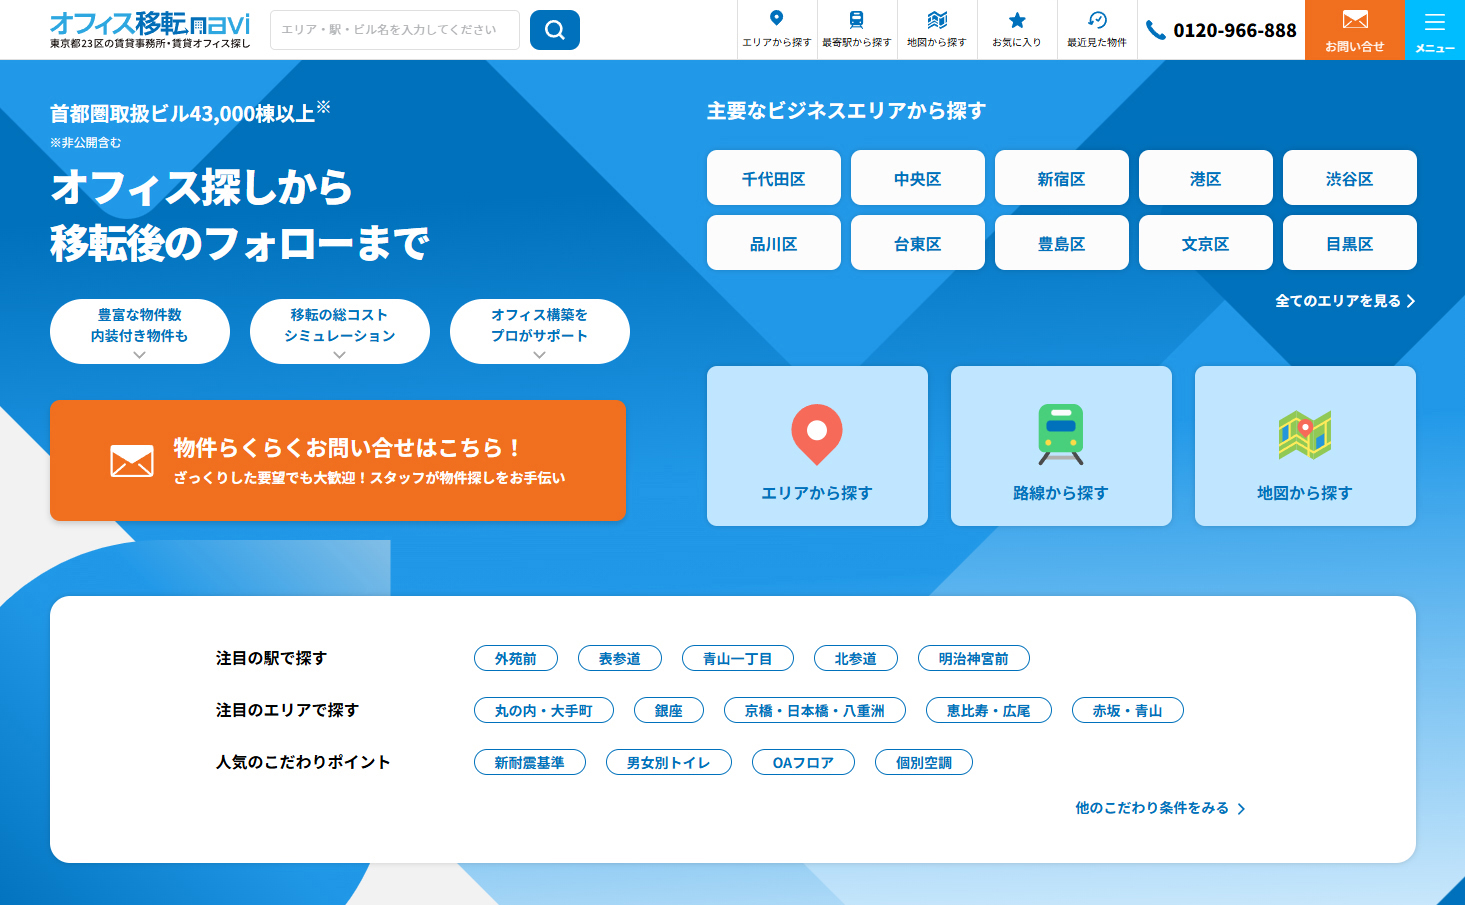Open the エリアから探す card label
The width and height of the screenshot is (1465, 905).
coord(817,493)
